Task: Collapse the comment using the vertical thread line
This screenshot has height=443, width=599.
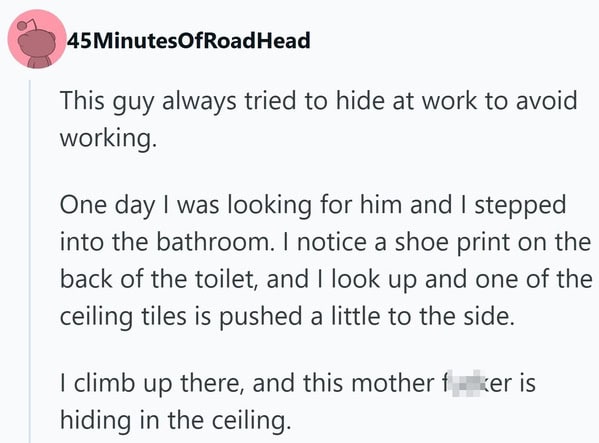Action: 30,261
